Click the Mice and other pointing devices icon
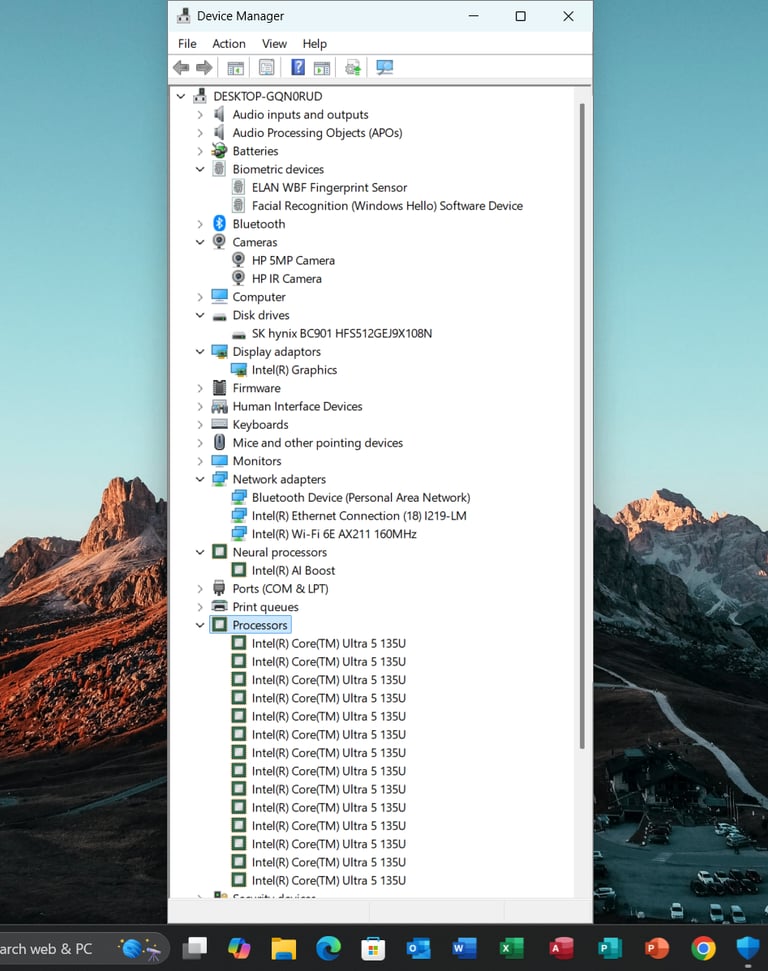Viewport: 768px width, 971px height. pos(219,442)
